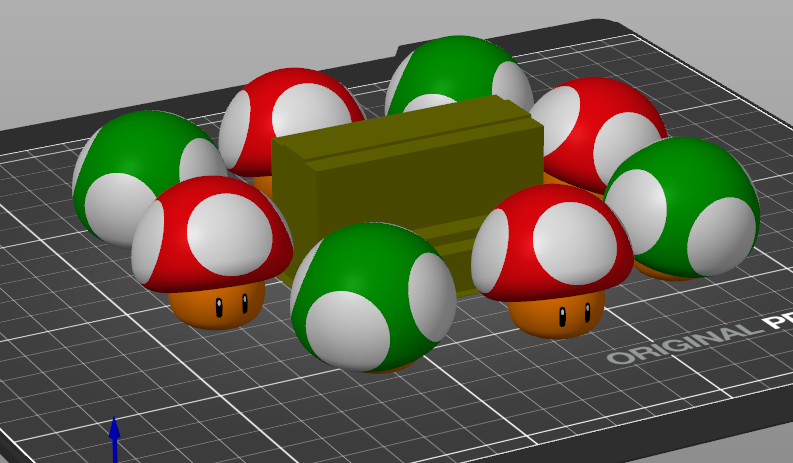
Task: Click white spot on front green mushroom
Action: click(x=347, y=330)
